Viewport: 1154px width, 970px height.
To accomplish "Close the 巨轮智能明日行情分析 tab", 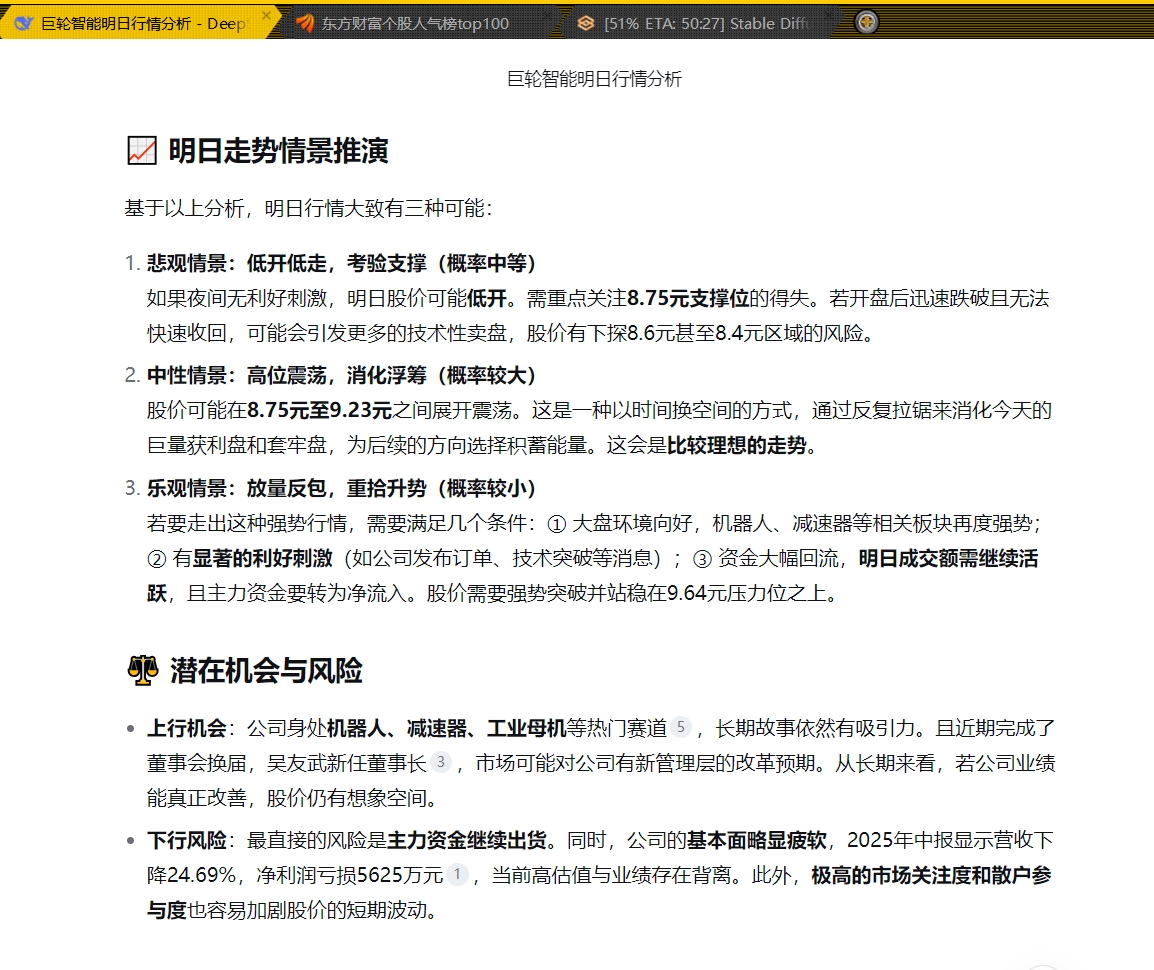I will coord(266,15).
